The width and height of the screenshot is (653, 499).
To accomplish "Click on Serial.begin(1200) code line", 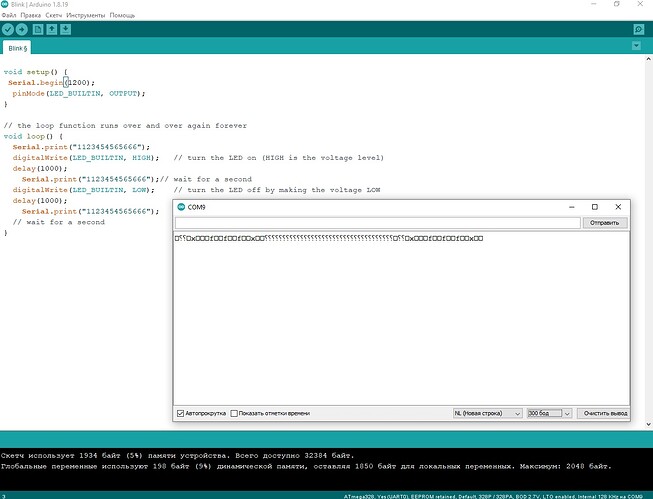I will [51, 82].
